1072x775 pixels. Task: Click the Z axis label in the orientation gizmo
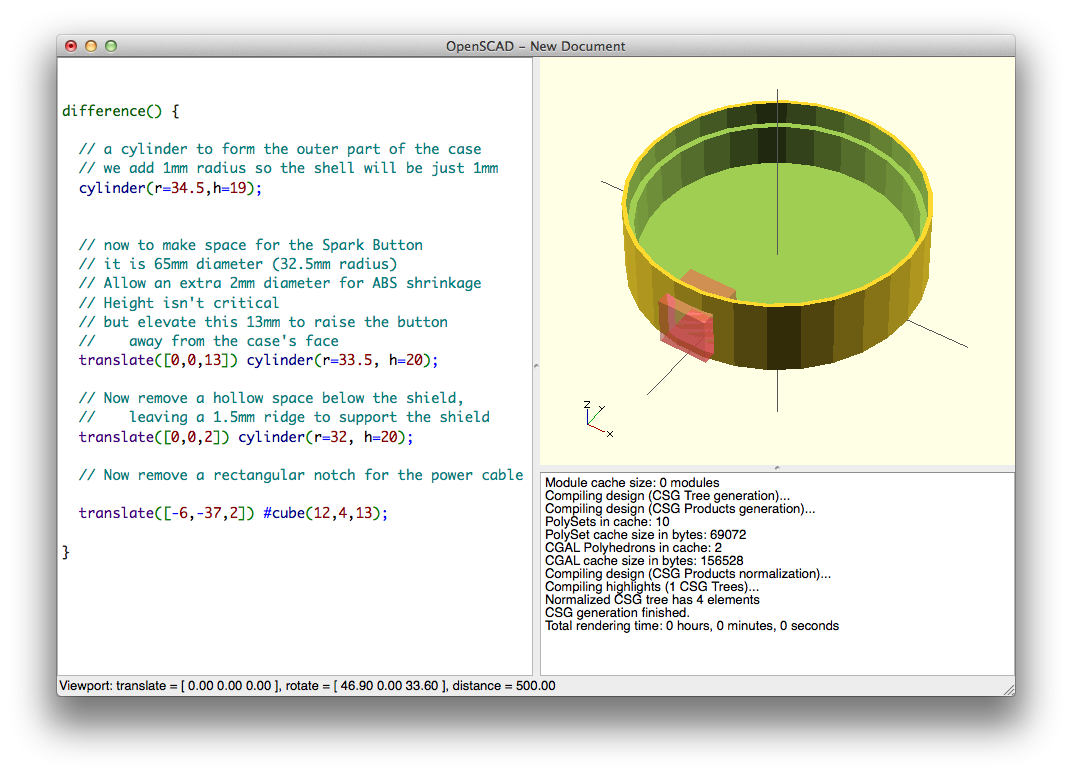click(x=585, y=403)
